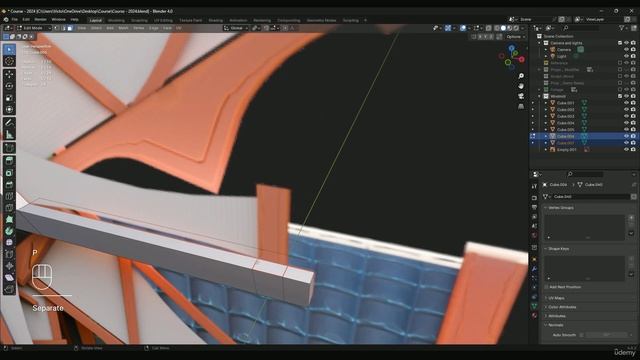The width and height of the screenshot is (640, 360).
Task: Toggle visibility eye of Cube.001
Action: [627, 103]
